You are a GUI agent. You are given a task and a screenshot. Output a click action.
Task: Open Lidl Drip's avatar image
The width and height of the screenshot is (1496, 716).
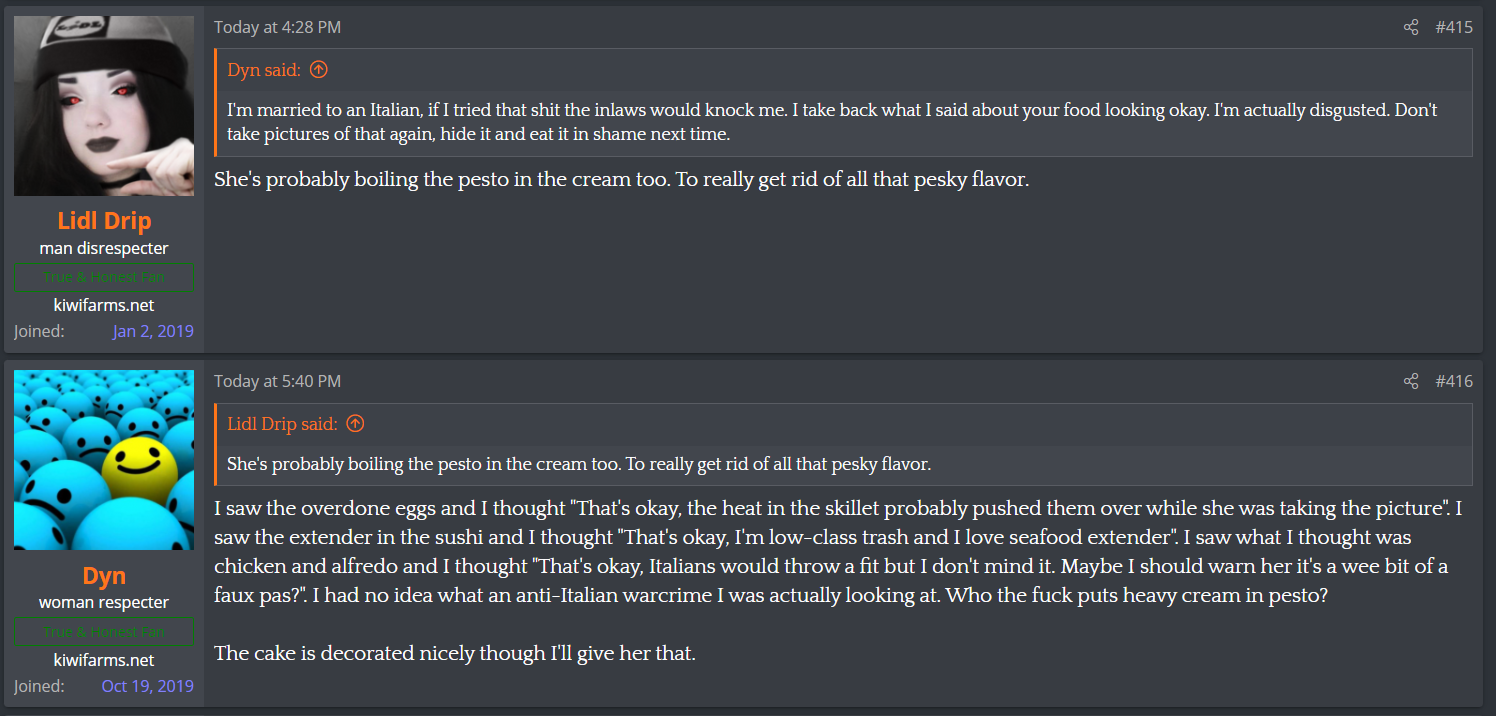tap(104, 106)
